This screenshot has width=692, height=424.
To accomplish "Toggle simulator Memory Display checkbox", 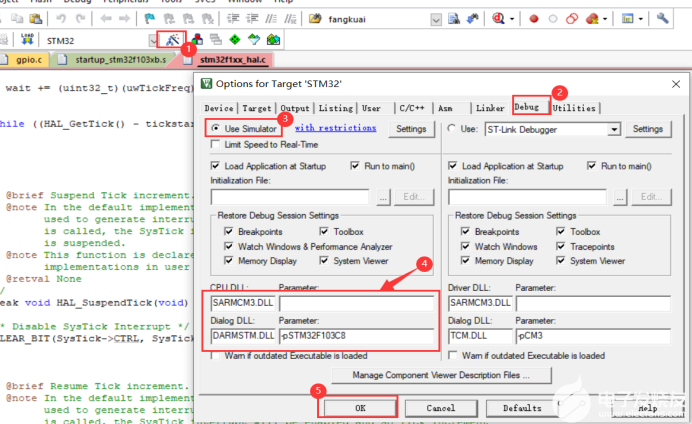I will tap(229, 261).
